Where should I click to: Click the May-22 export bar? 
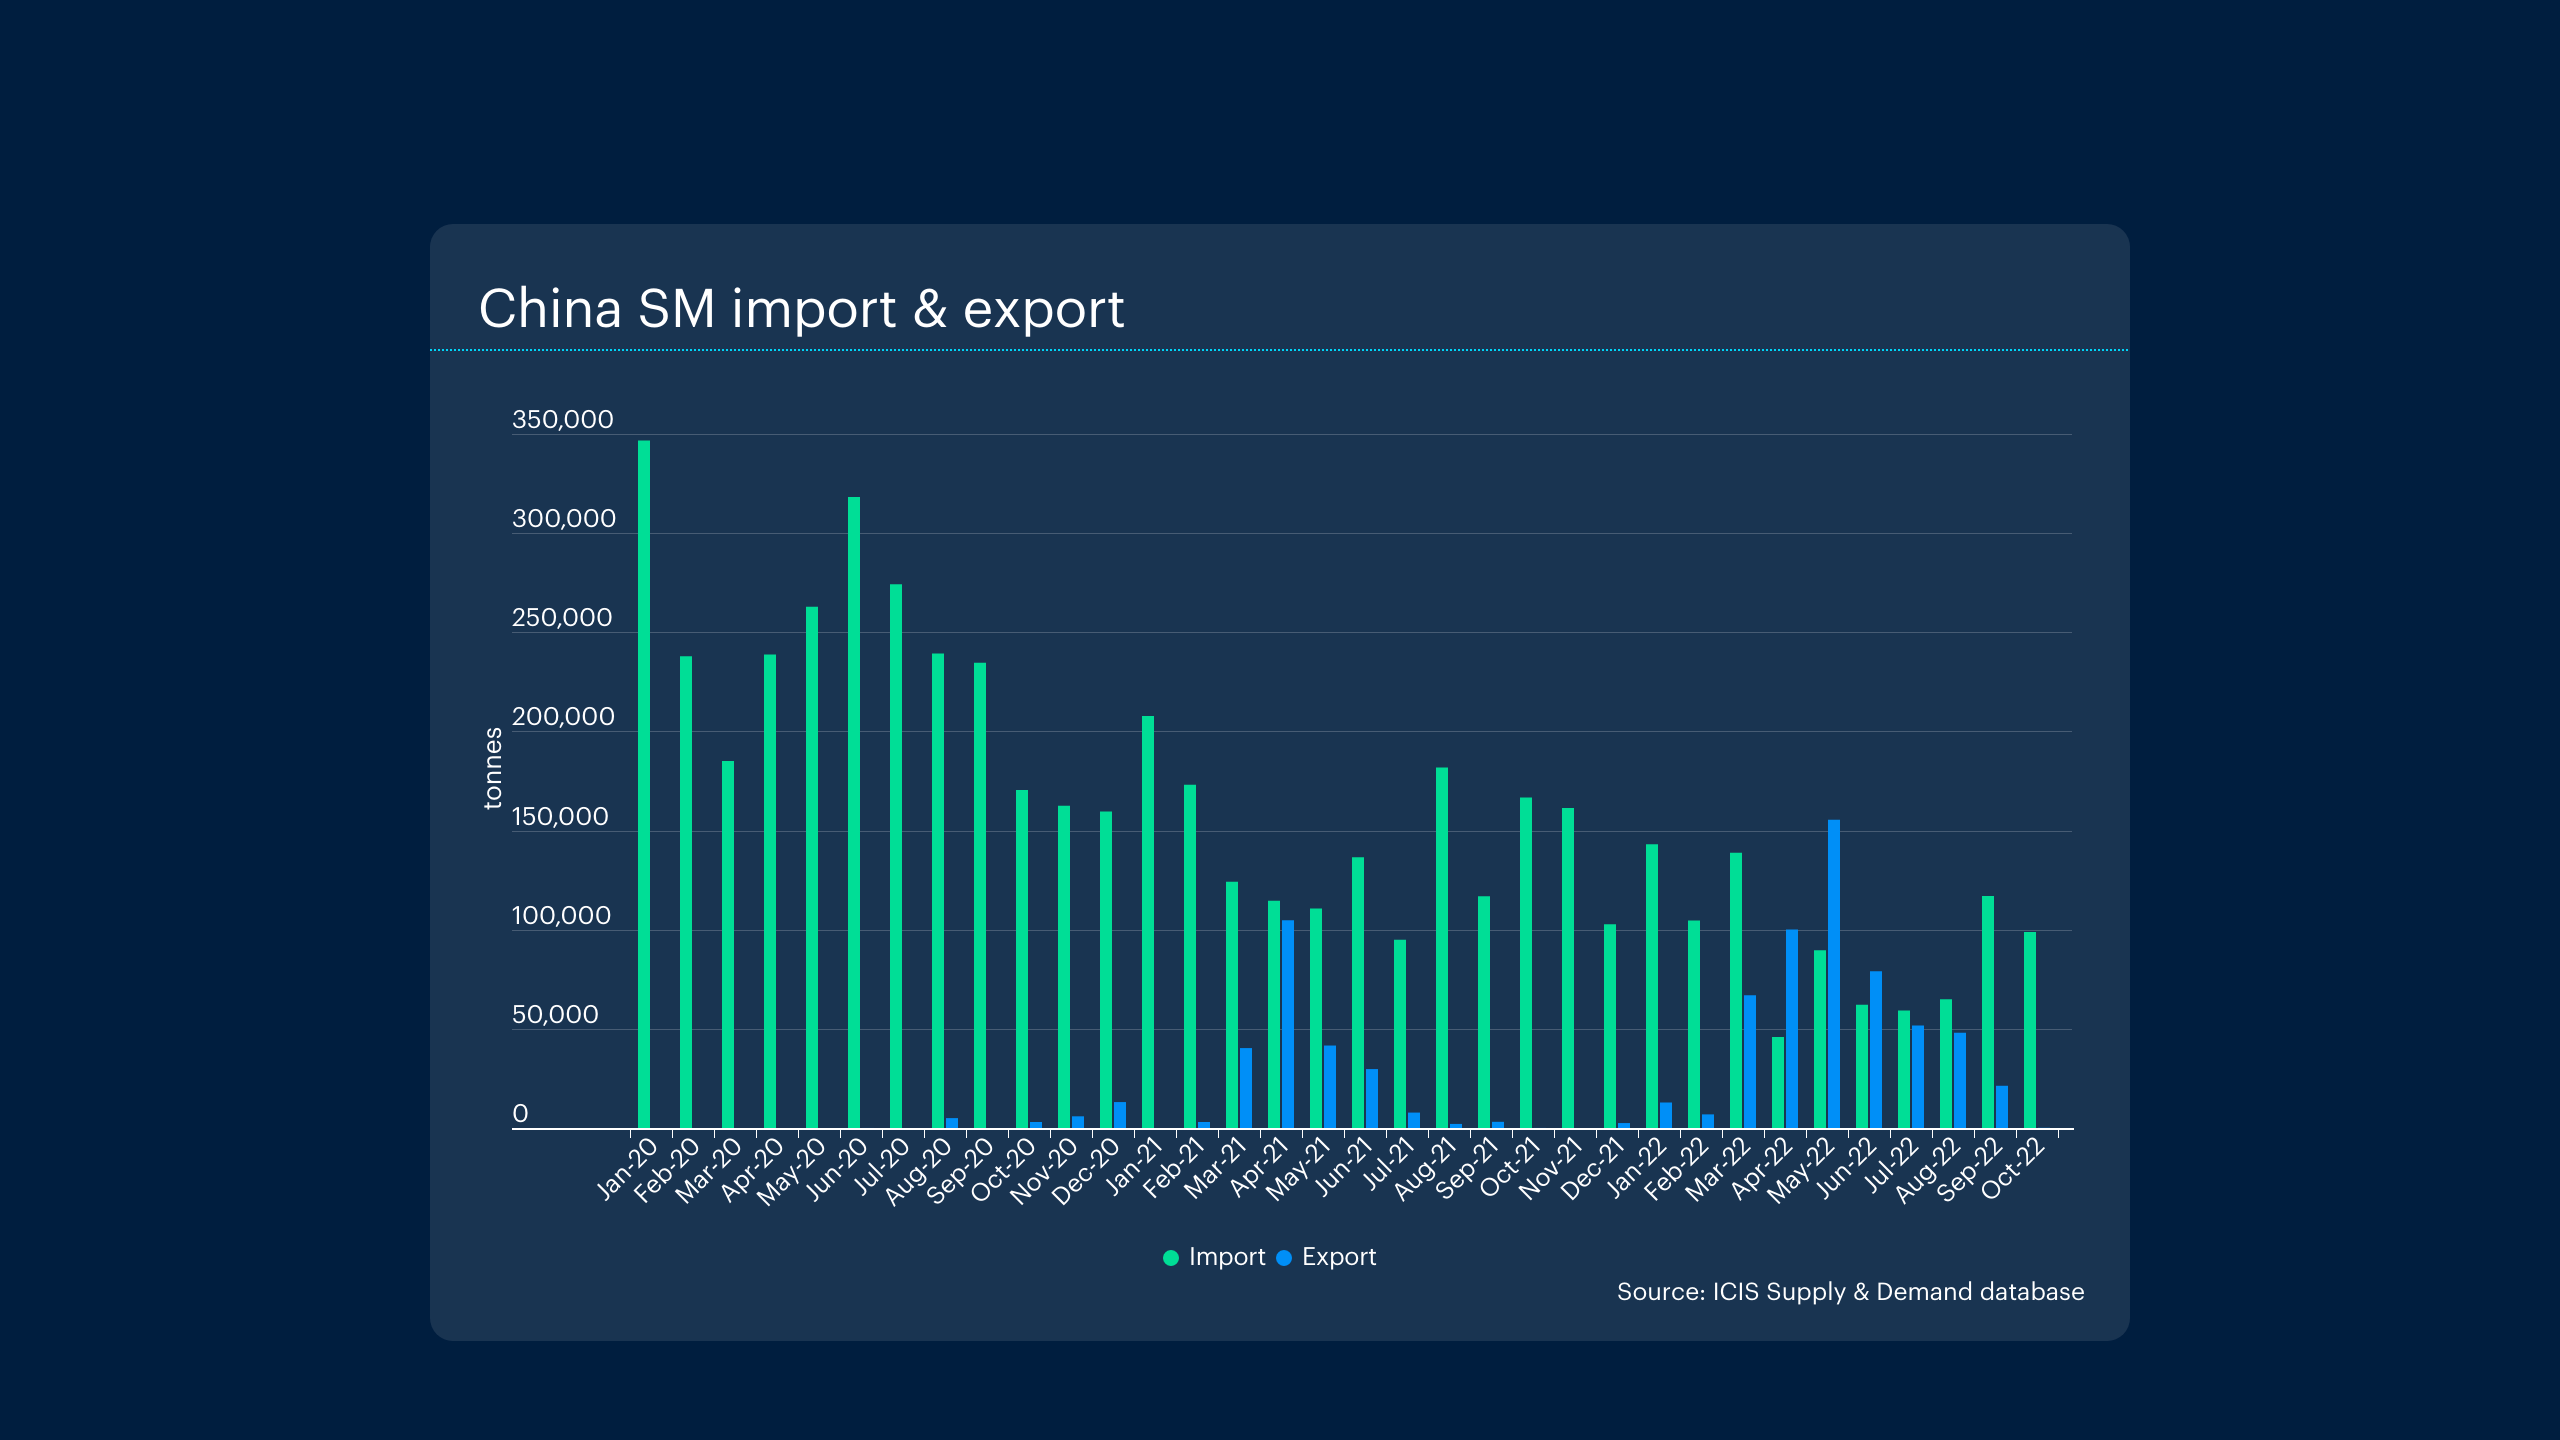pos(1834,974)
